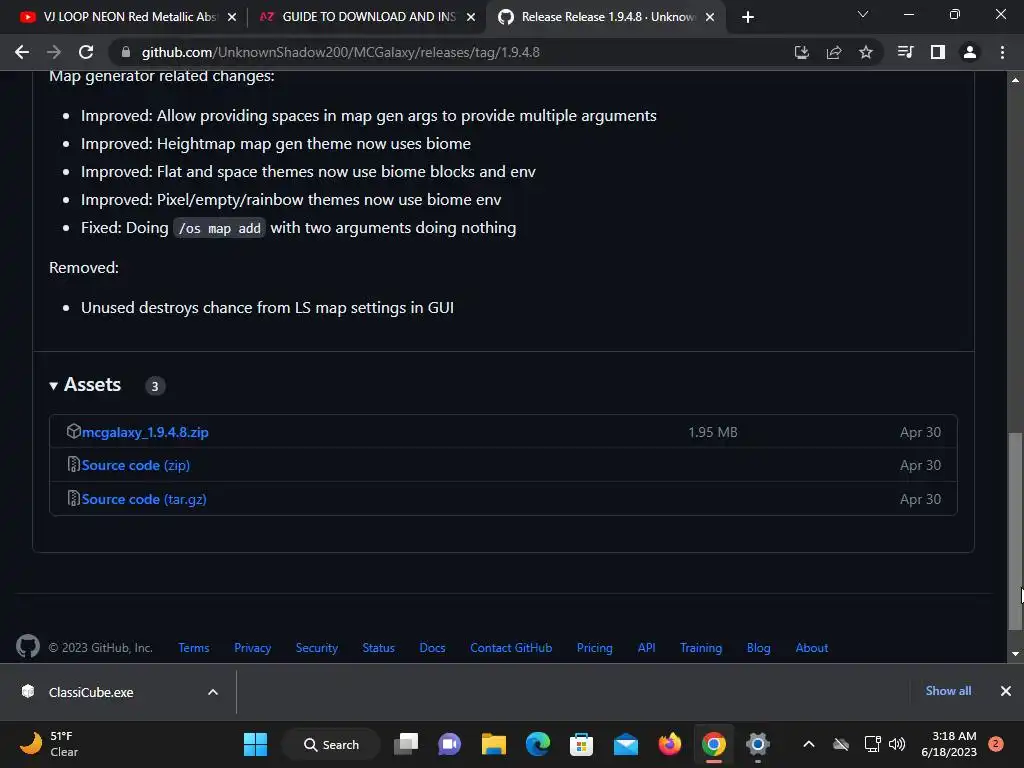The image size is (1024, 768).
Task: Click the page vertical scrollbar thumb
Action: click(1015, 530)
